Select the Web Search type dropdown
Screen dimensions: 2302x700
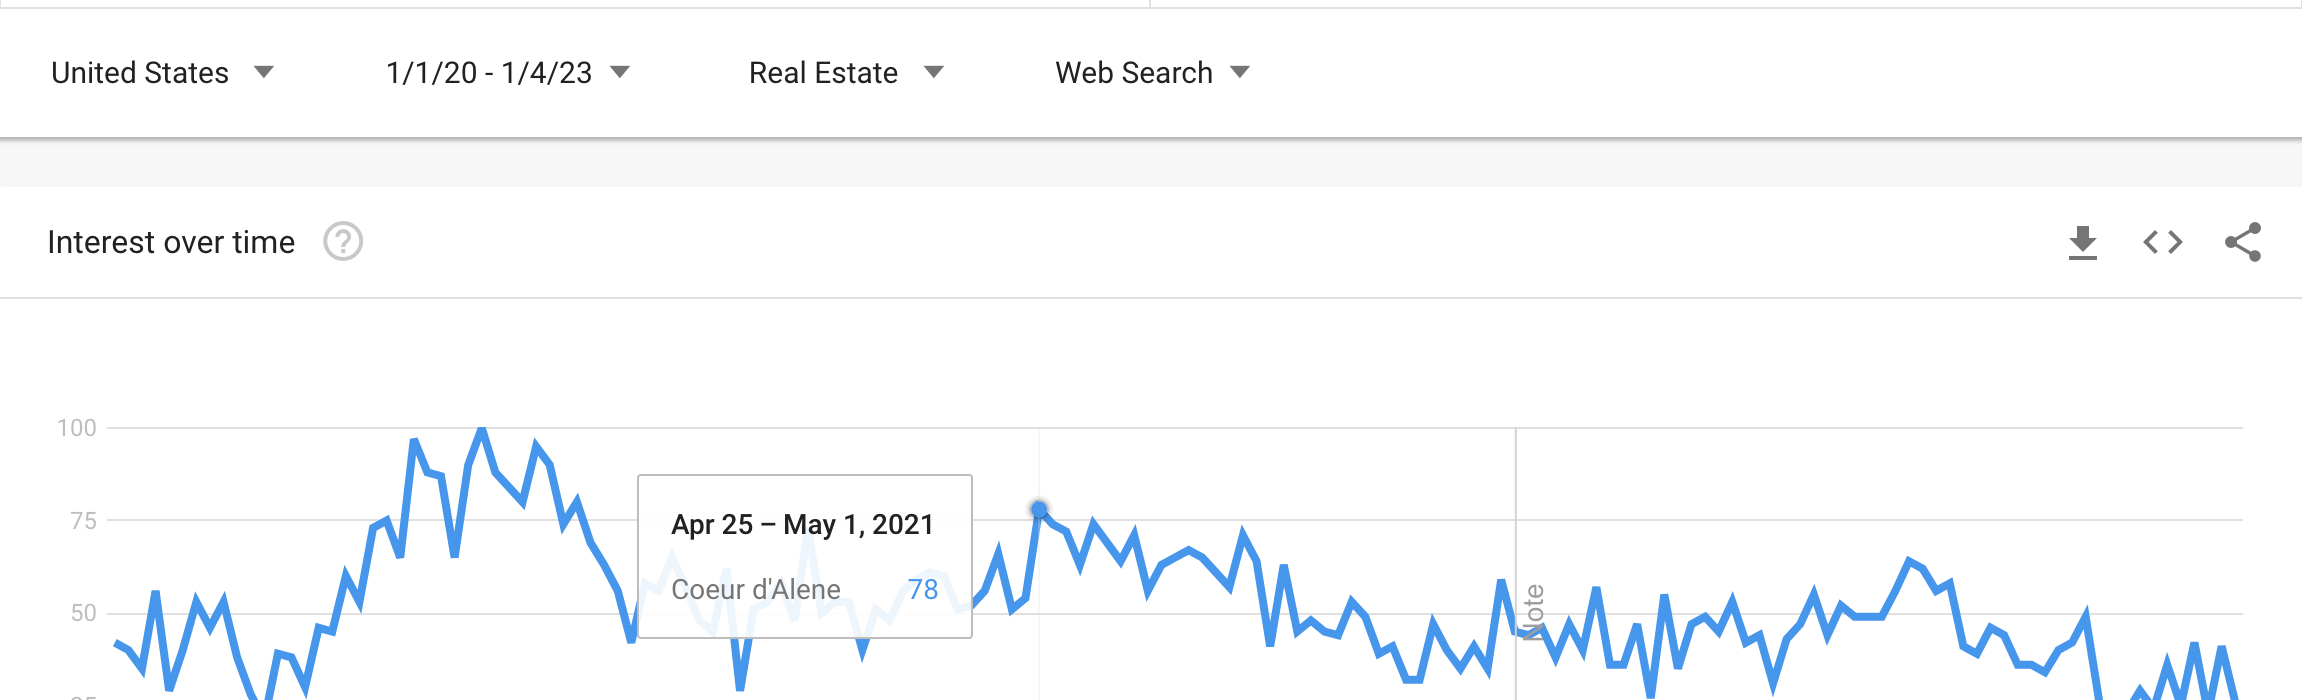pyautogui.click(x=1134, y=73)
